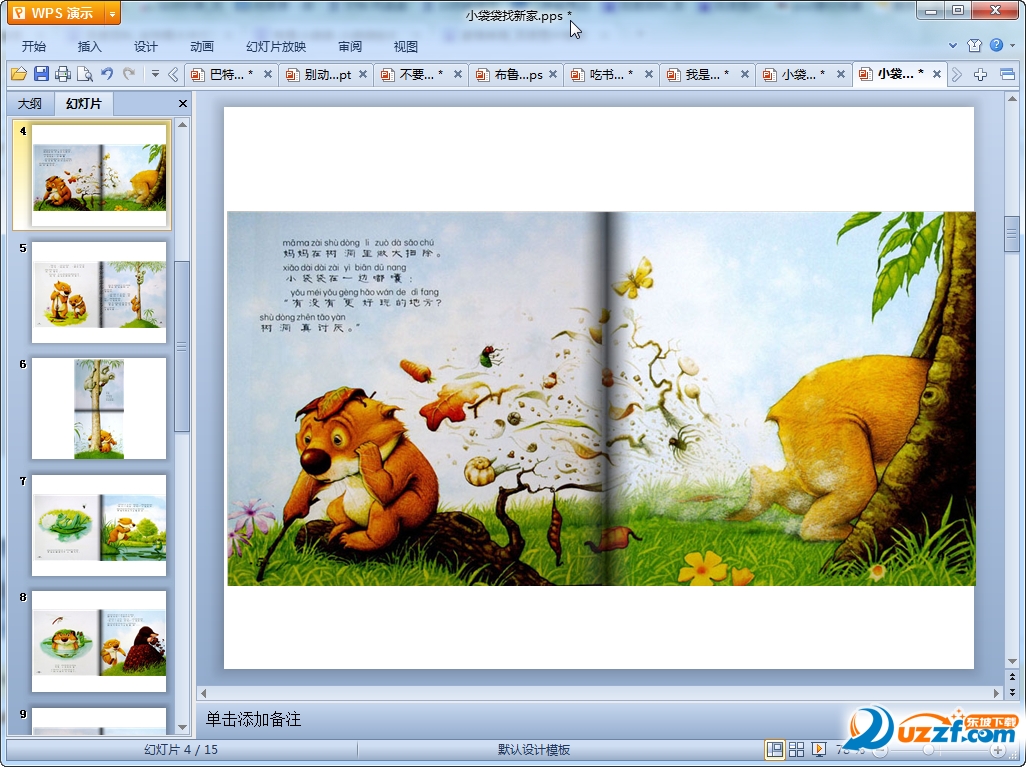The image size is (1026, 767).
Task: Start slideshow from status bar icon
Action: 818,749
